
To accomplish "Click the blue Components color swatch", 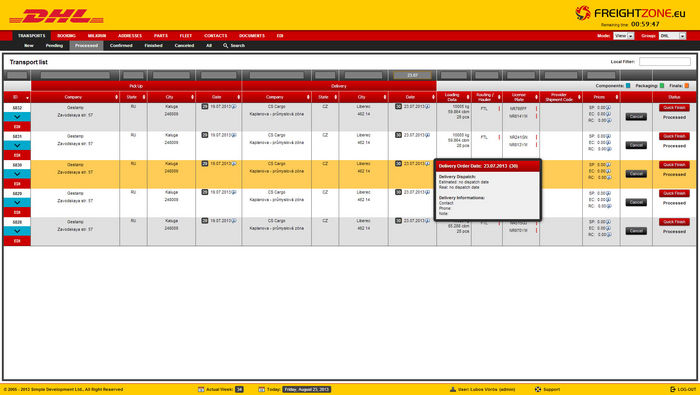I will tap(628, 86).
